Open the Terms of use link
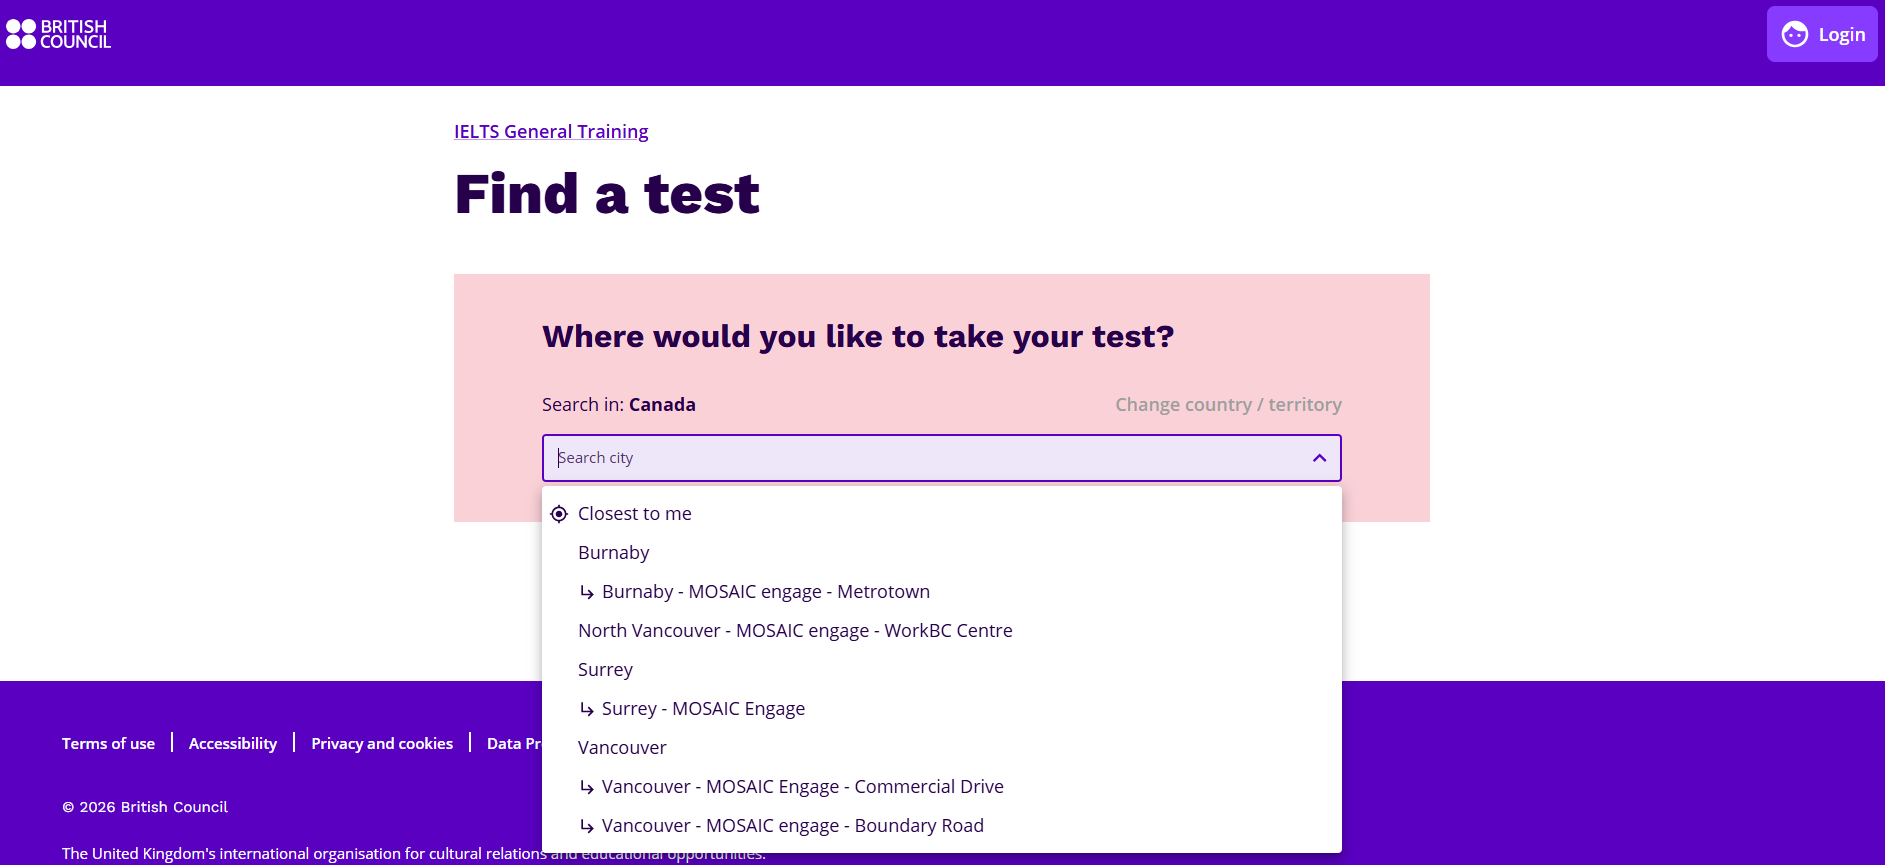 (x=108, y=744)
